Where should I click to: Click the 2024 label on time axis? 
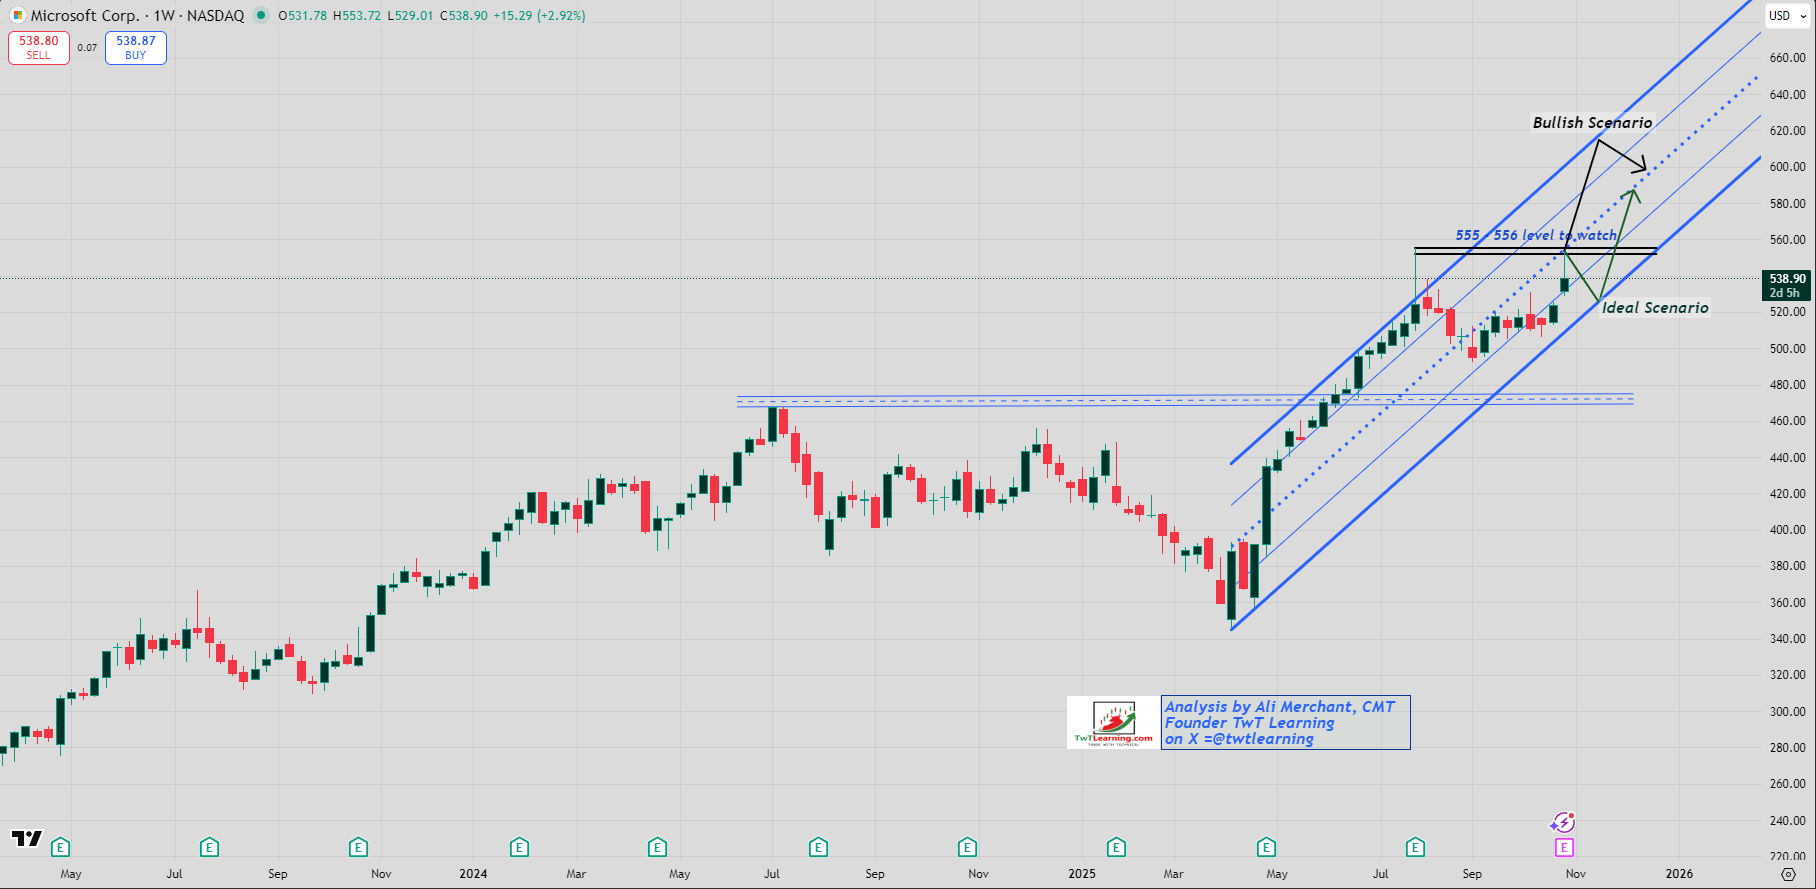coord(473,874)
